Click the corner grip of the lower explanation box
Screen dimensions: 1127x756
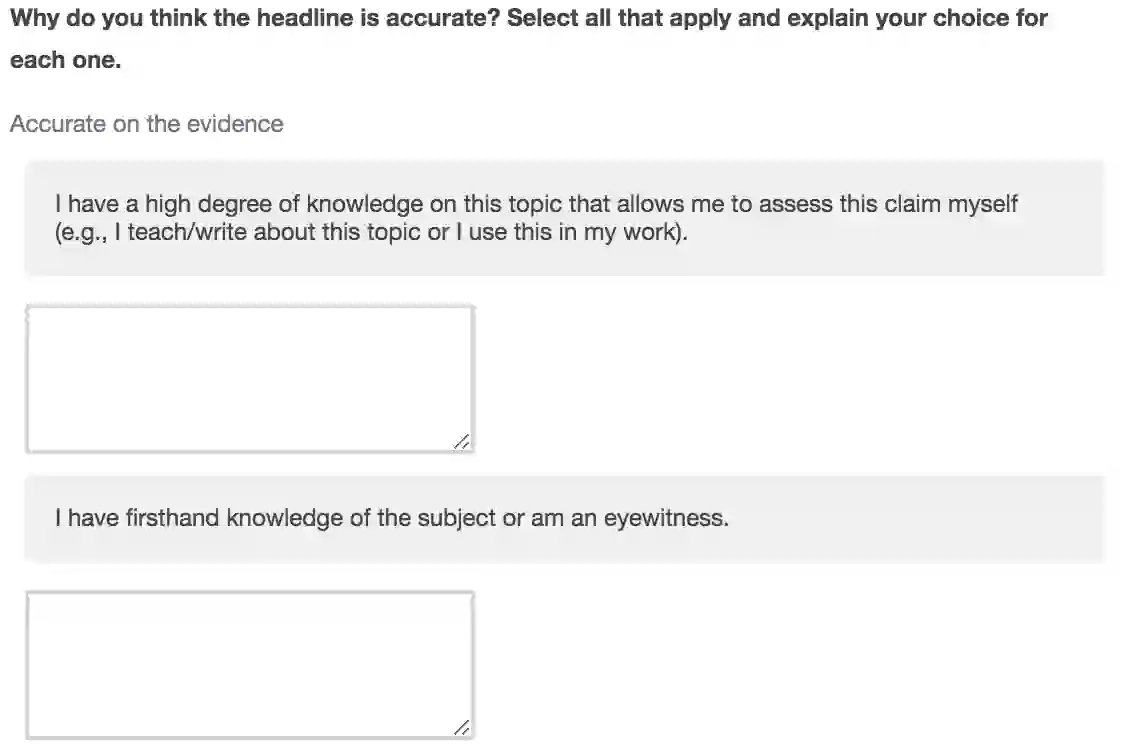461,728
